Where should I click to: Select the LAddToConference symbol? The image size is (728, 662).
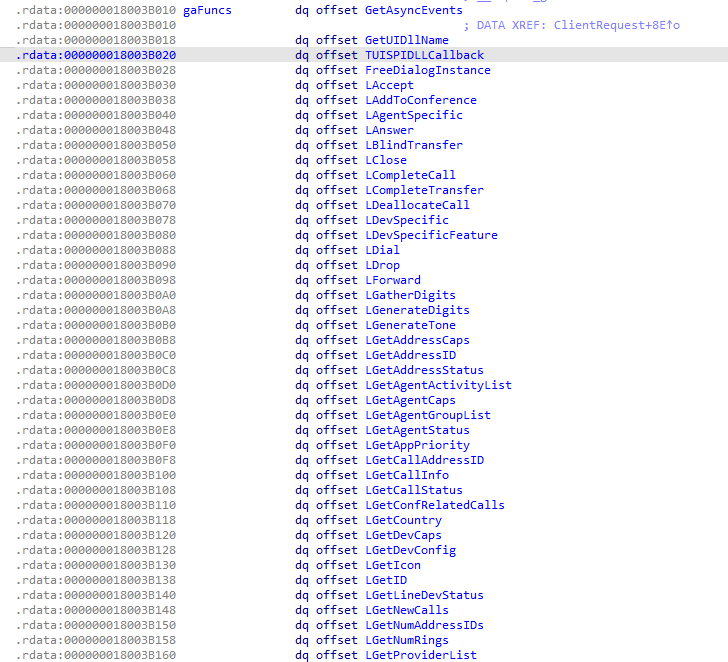point(420,100)
